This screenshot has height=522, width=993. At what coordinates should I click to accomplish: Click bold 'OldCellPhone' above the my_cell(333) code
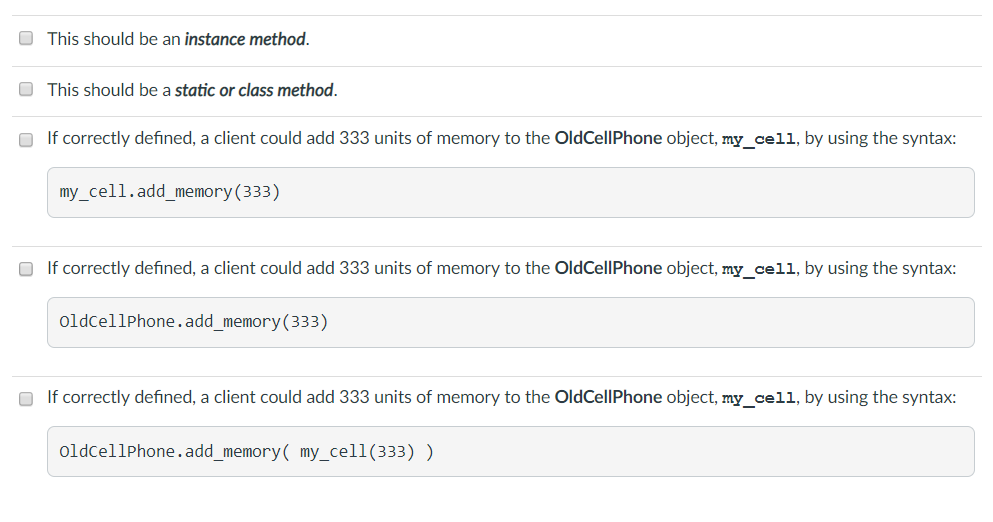608,397
